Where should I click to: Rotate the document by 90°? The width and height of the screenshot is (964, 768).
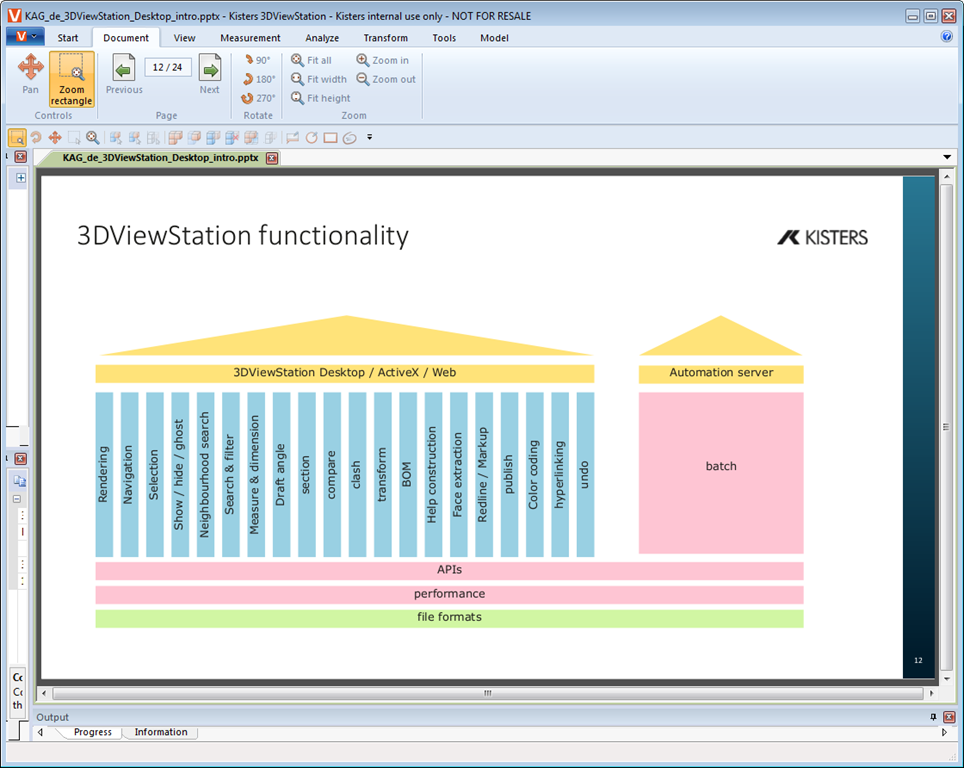click(257, 60)
